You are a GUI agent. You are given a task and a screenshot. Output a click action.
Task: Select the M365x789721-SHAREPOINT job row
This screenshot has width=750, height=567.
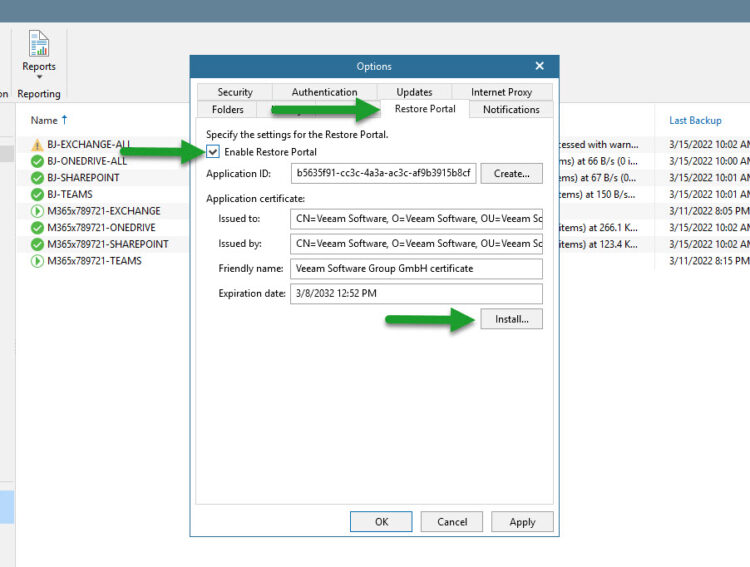(103, 245)
